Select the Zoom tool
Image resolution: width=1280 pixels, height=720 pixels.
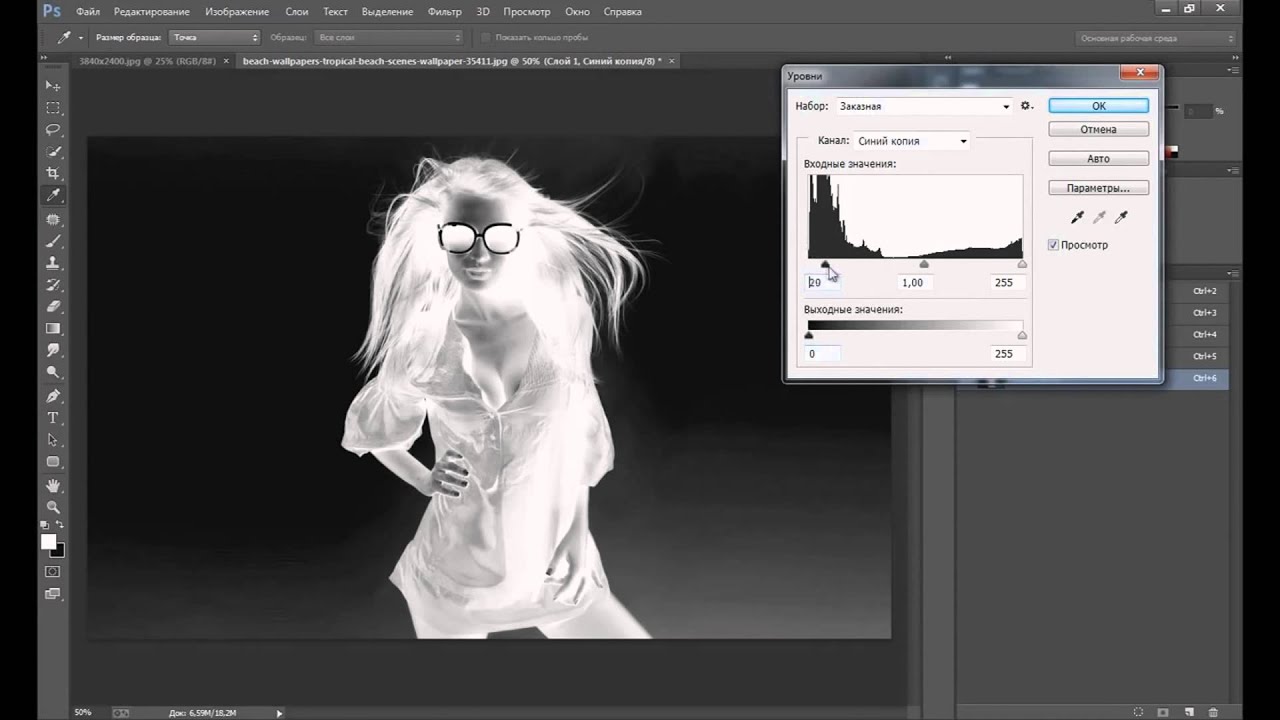point(53,507)
